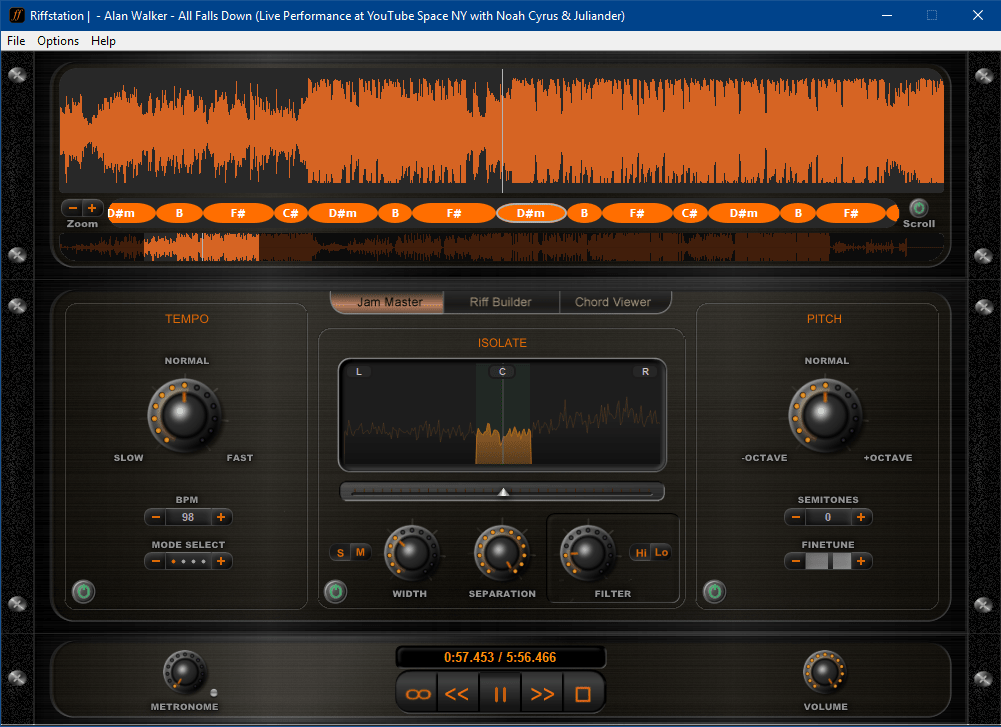Select the second C# chord marker
1001x727 pixels.
pyautogui.click(x=690, y=213)
